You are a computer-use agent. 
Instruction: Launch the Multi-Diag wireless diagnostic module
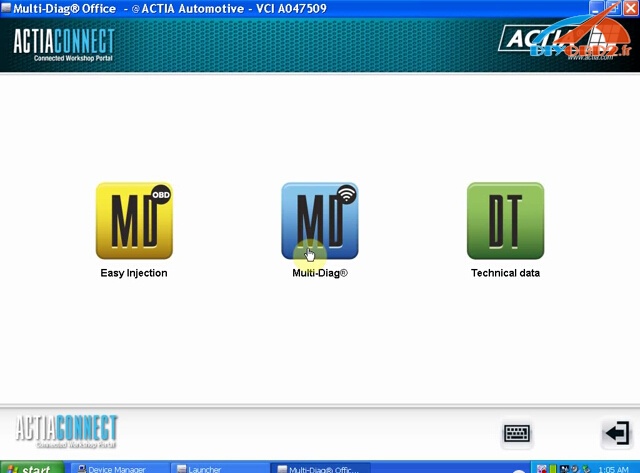[320, 220]
